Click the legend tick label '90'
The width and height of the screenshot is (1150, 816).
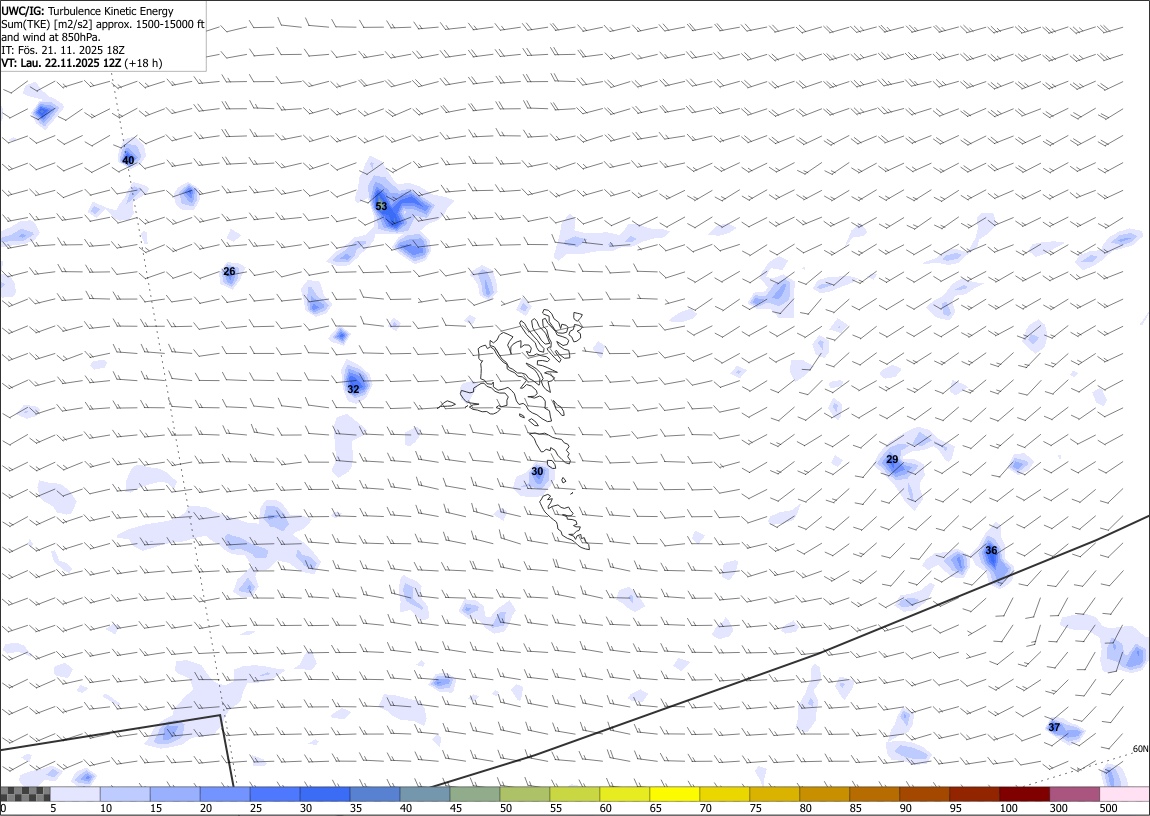point(905,808)
